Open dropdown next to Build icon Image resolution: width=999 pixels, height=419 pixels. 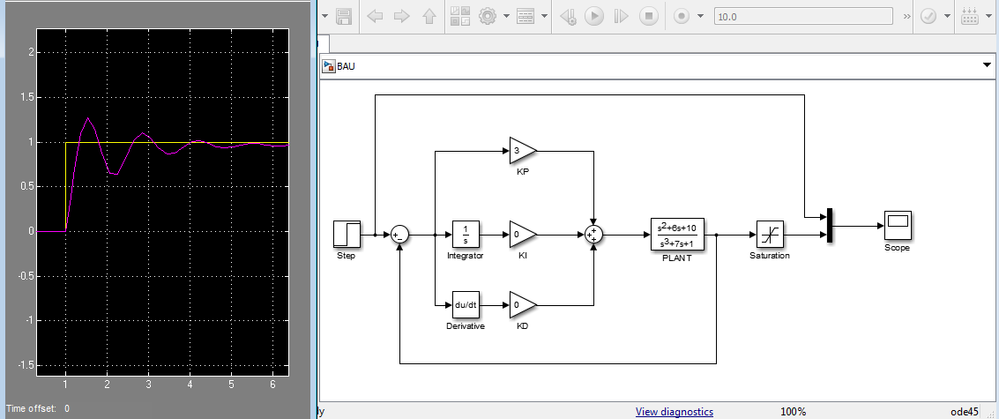click(x=990, y=17)
